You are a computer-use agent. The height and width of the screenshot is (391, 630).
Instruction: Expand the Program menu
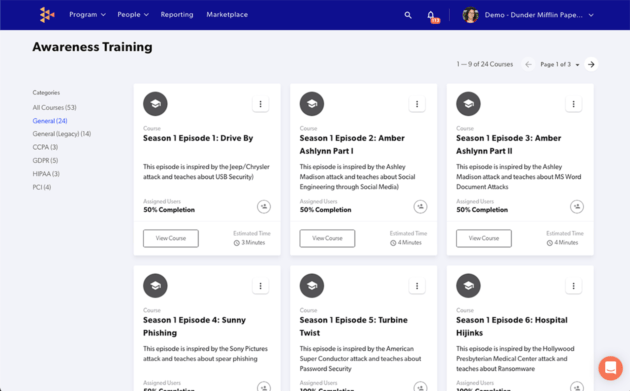(87, 14)
